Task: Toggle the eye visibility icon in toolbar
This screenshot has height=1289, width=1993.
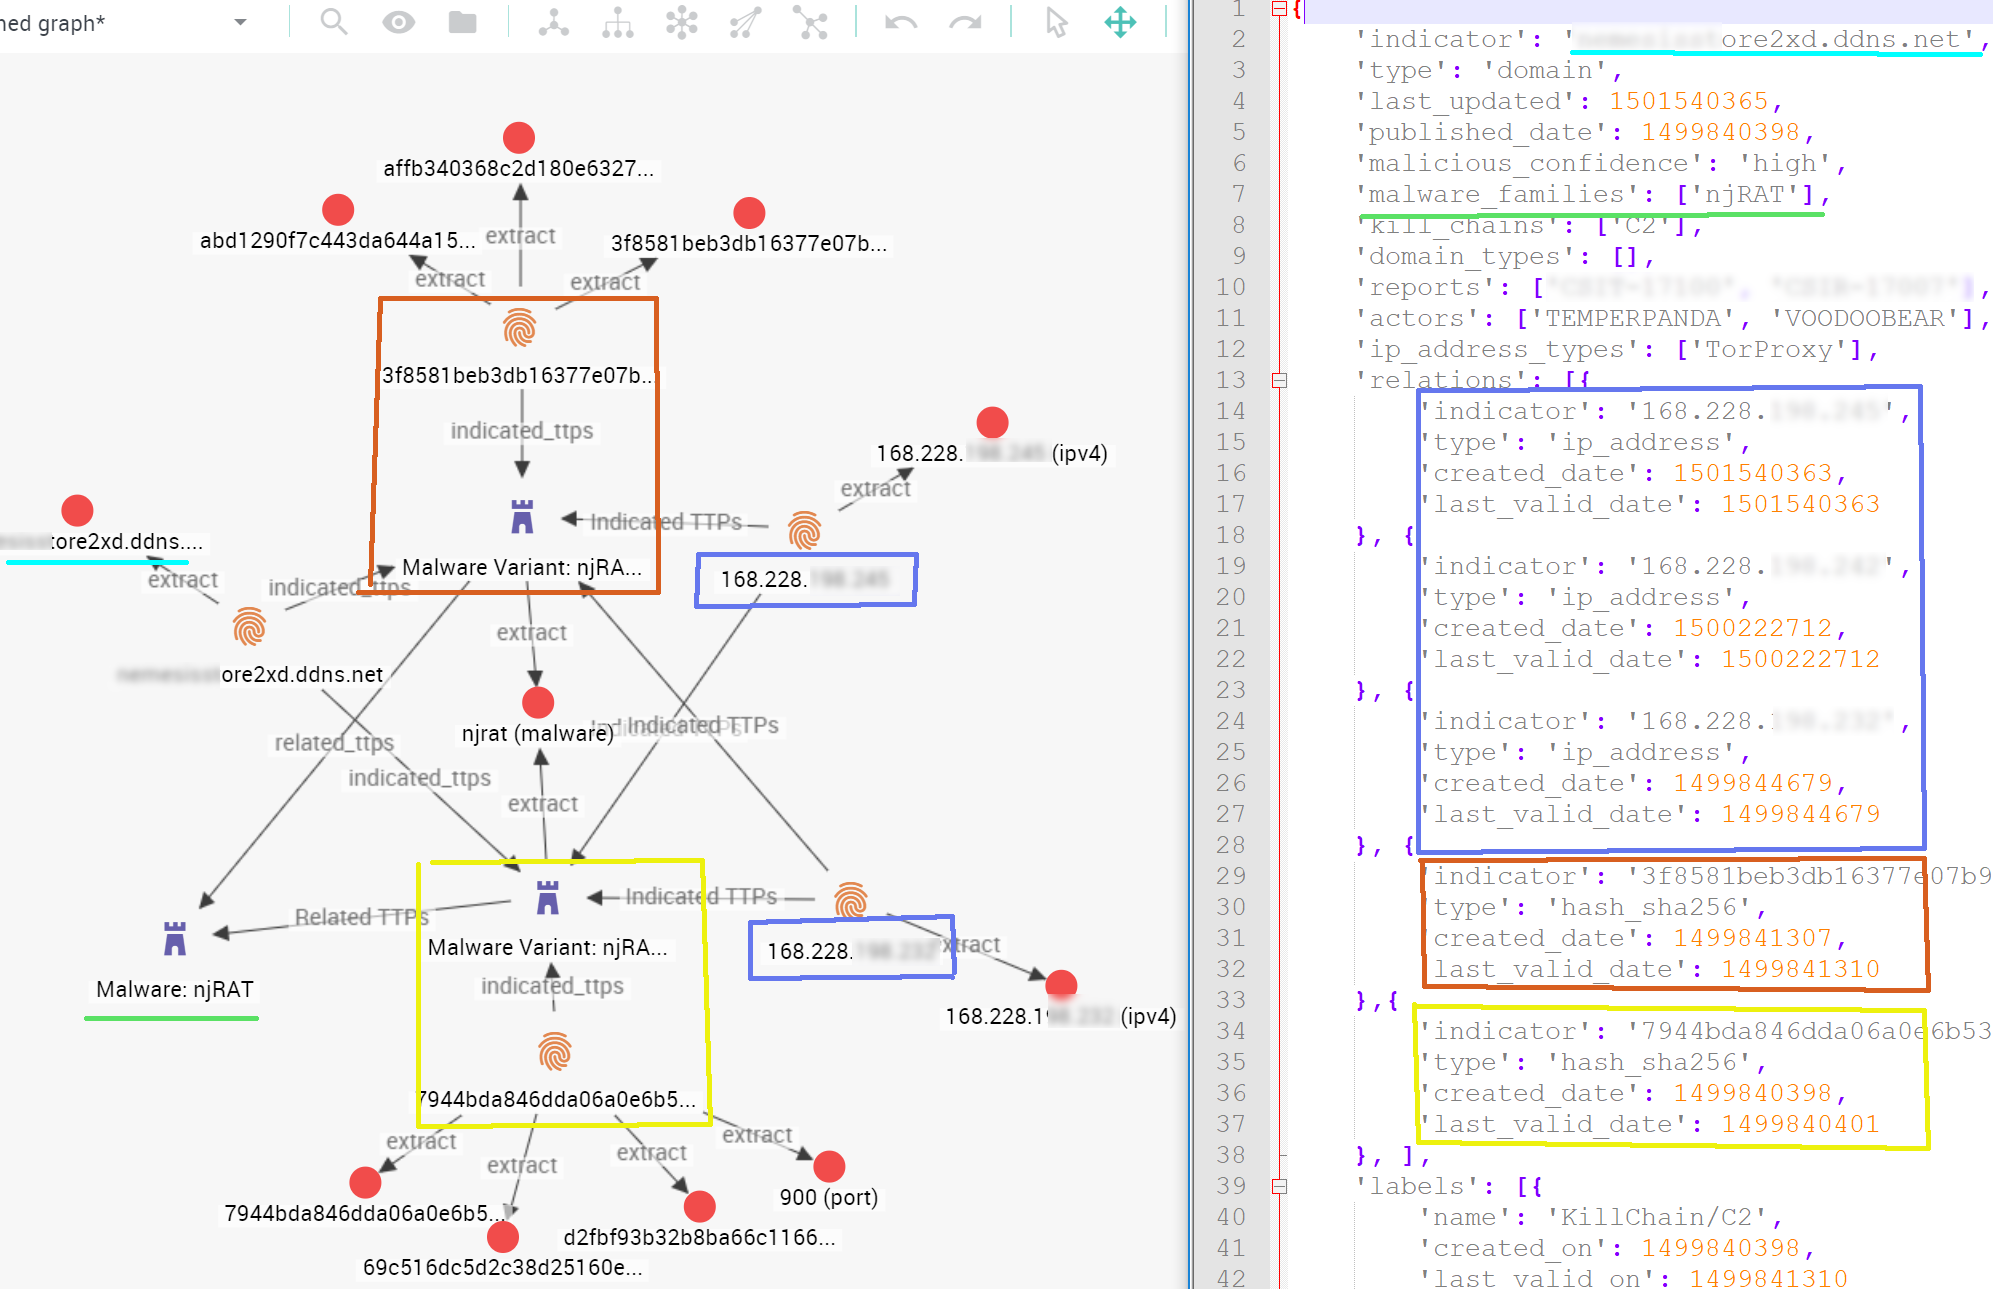Action: tap(398, 22)
